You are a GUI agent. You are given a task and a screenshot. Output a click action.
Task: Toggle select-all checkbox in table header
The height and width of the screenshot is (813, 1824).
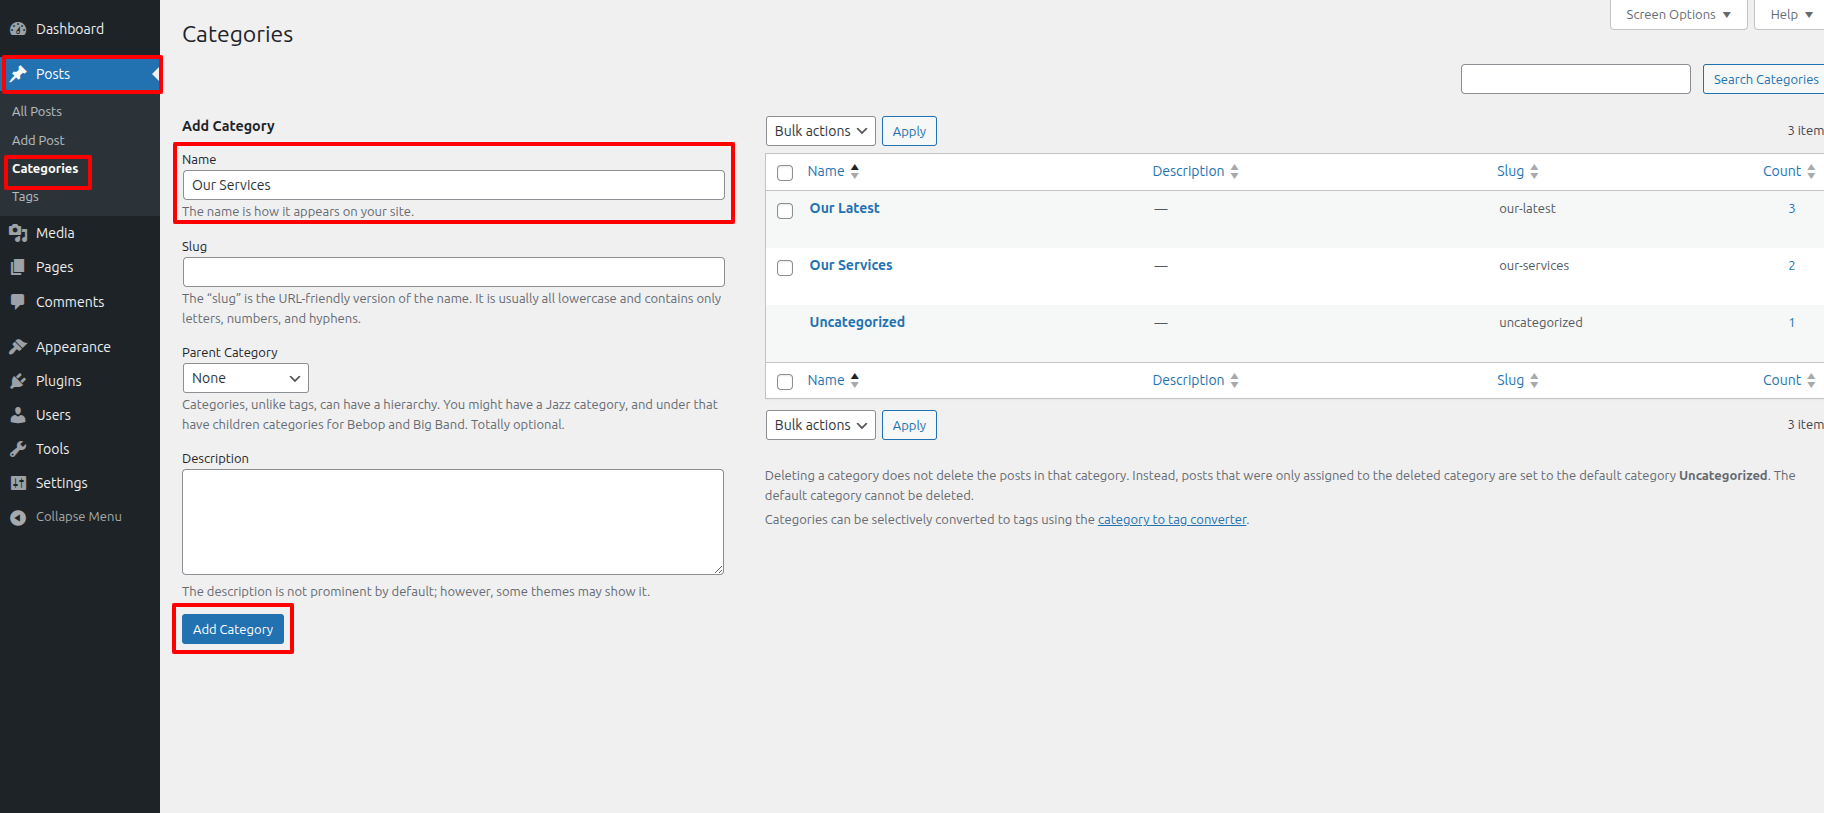(785, 173)
